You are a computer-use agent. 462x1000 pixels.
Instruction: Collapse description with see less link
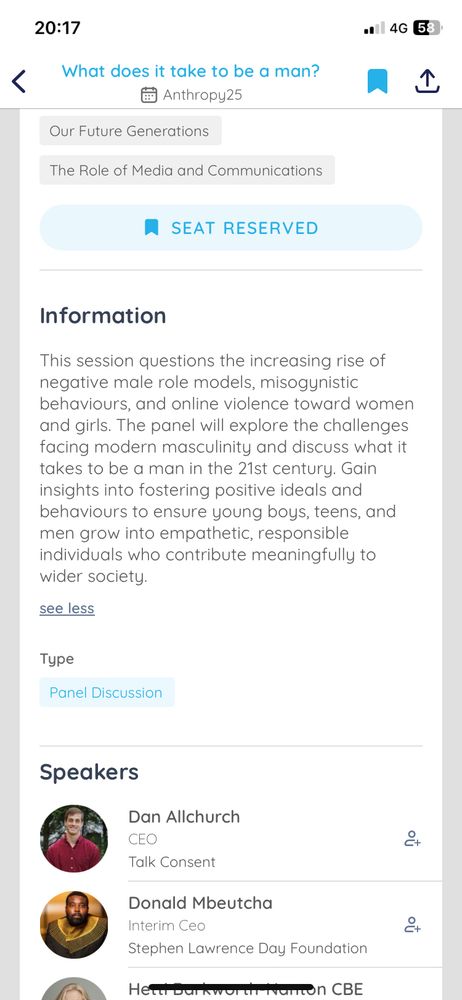click(x=67, y=608)
